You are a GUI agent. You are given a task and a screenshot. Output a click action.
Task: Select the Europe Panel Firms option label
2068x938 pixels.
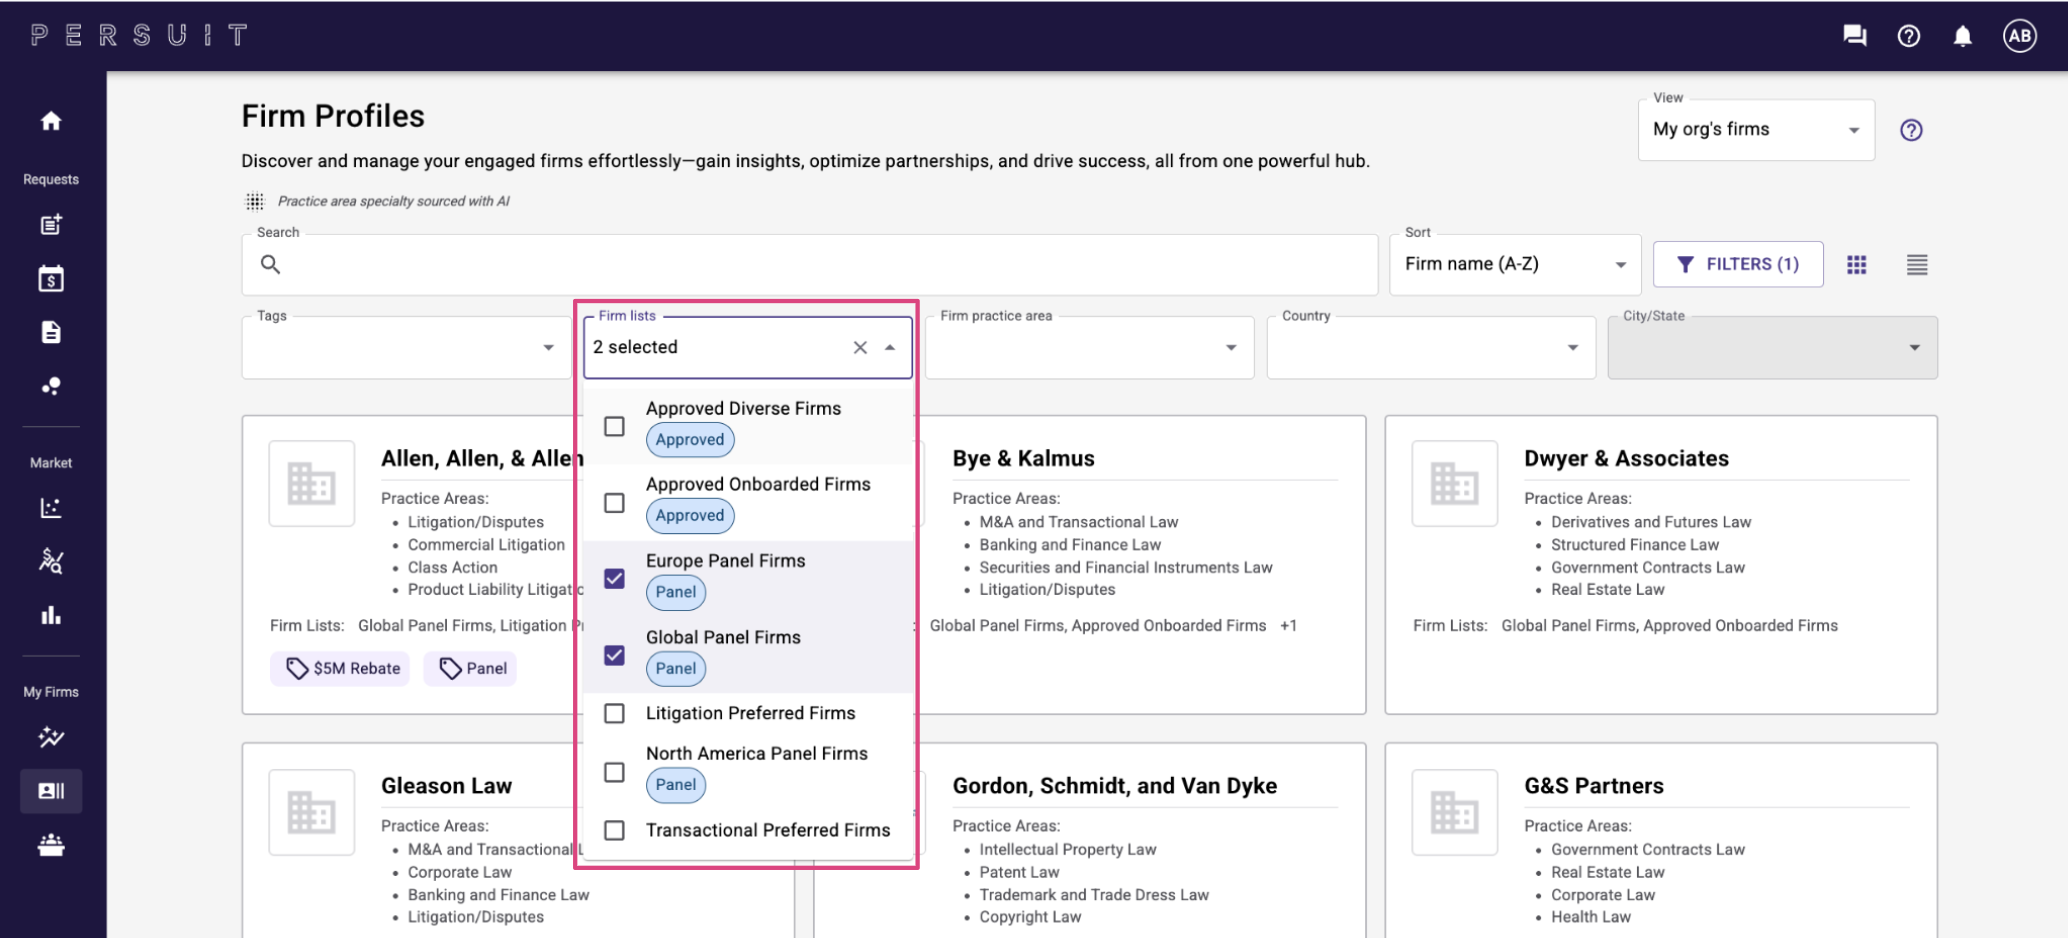pos(725,560)
